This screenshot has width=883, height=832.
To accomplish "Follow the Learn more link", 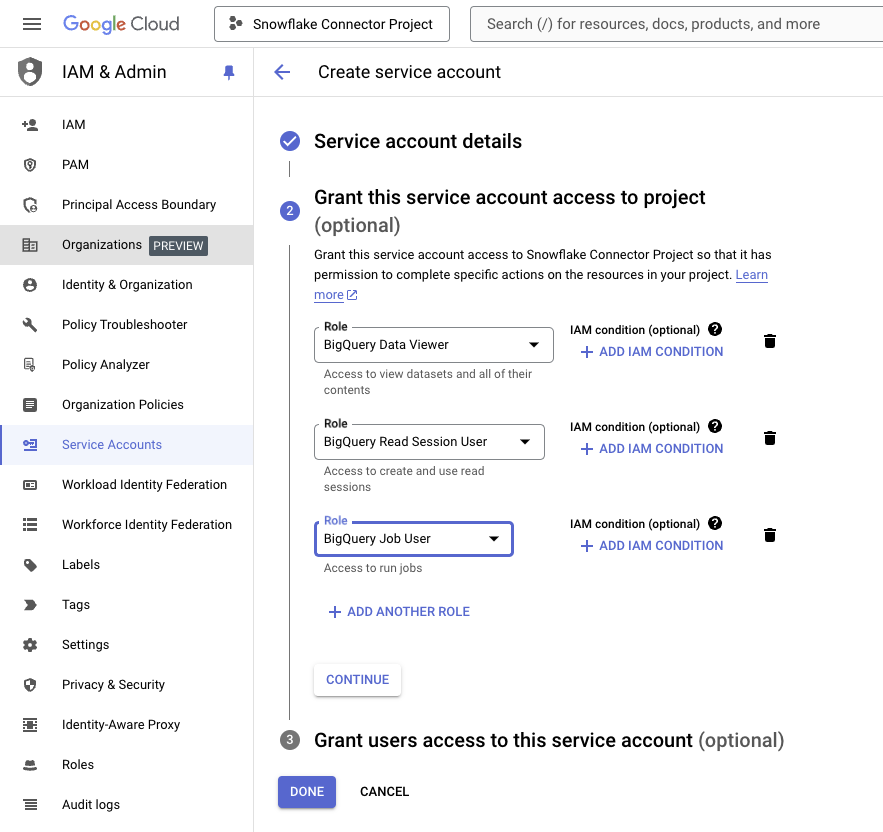I will 751,275.
